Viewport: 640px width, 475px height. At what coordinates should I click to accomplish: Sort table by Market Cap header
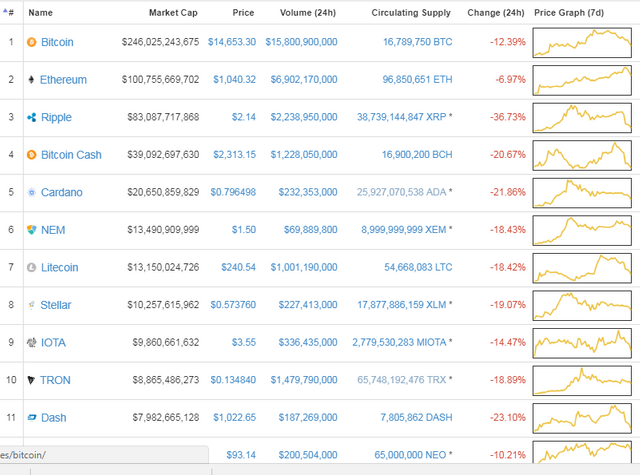[x=173, y=13]
